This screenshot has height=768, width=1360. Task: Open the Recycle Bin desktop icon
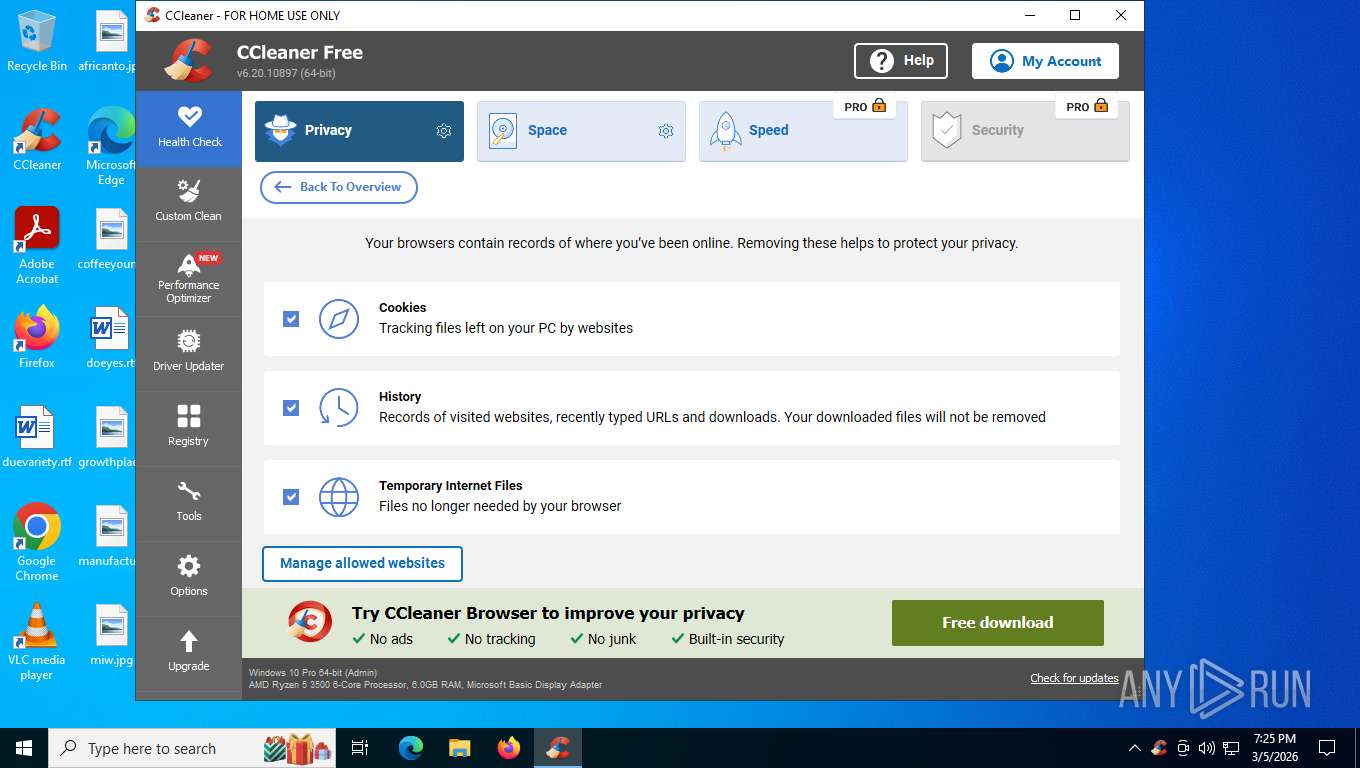point(37,42)
